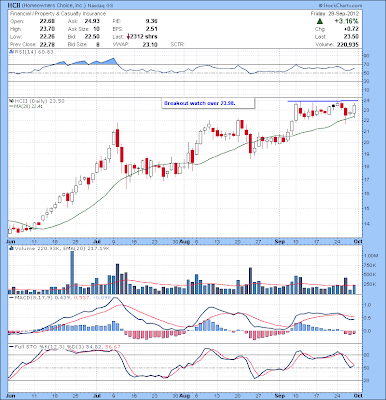Click the MACD(8,17,9) legend marker

(10, 297)
